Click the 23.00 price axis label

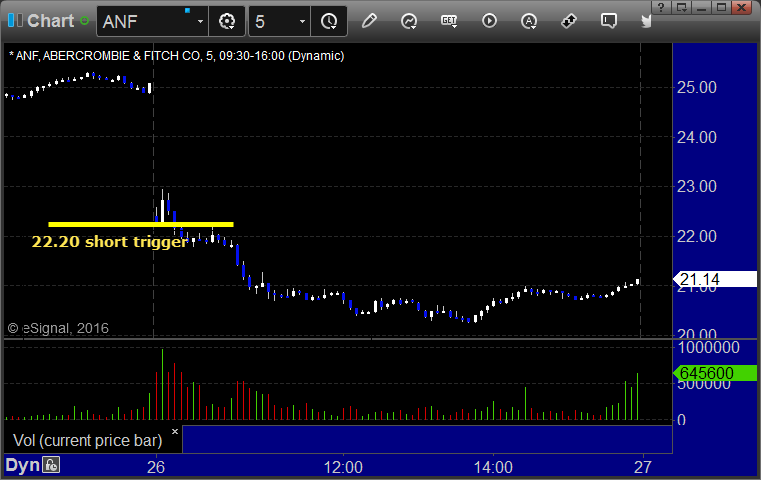click(696, 186)
